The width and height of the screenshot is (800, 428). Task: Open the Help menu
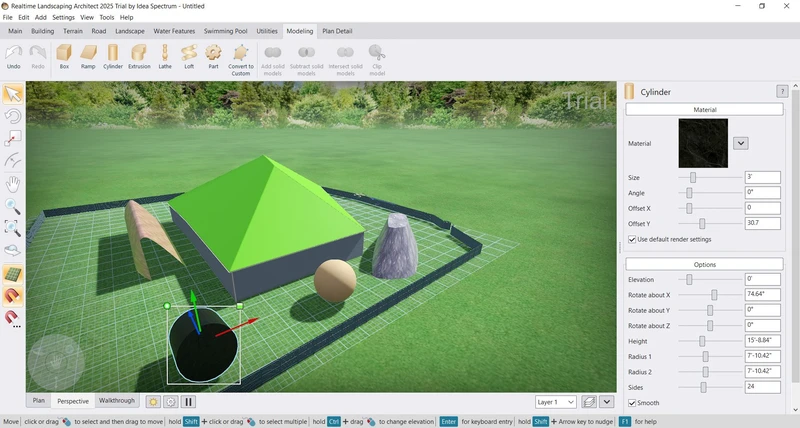point(127,17)
